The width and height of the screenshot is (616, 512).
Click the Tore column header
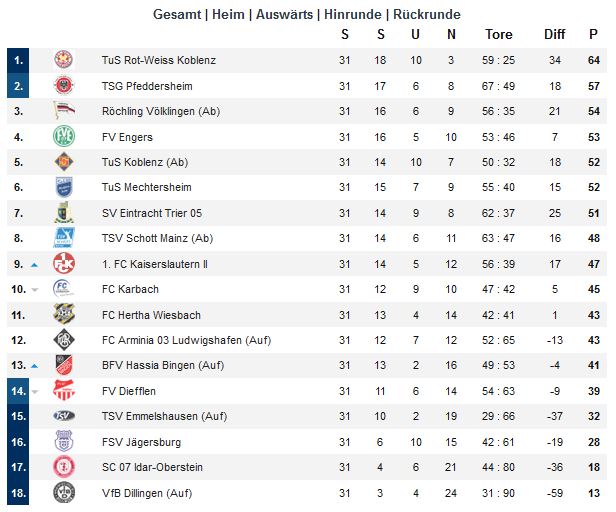[498, 35]
